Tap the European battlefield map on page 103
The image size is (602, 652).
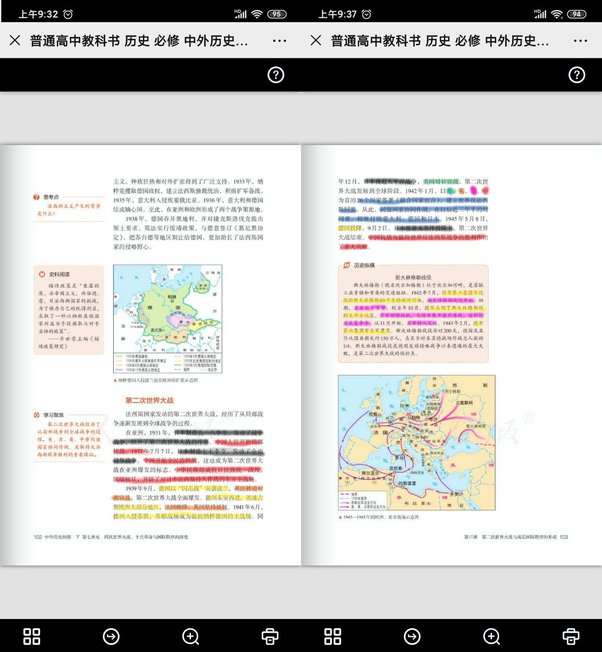pyautogui.click(x=417, y=442)
